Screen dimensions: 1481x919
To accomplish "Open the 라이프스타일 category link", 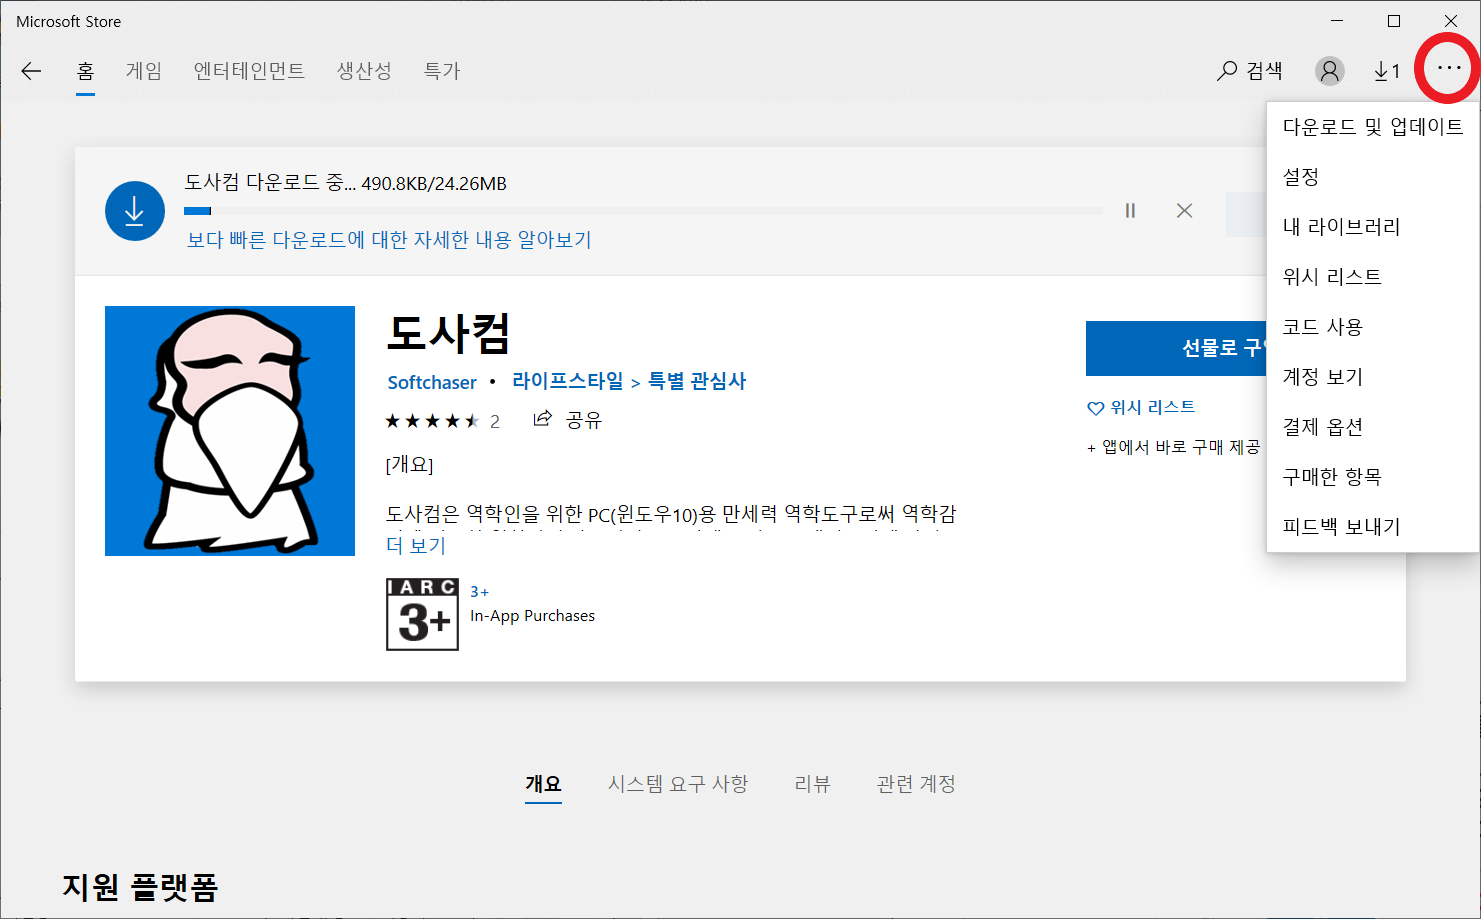I will 568,381.
